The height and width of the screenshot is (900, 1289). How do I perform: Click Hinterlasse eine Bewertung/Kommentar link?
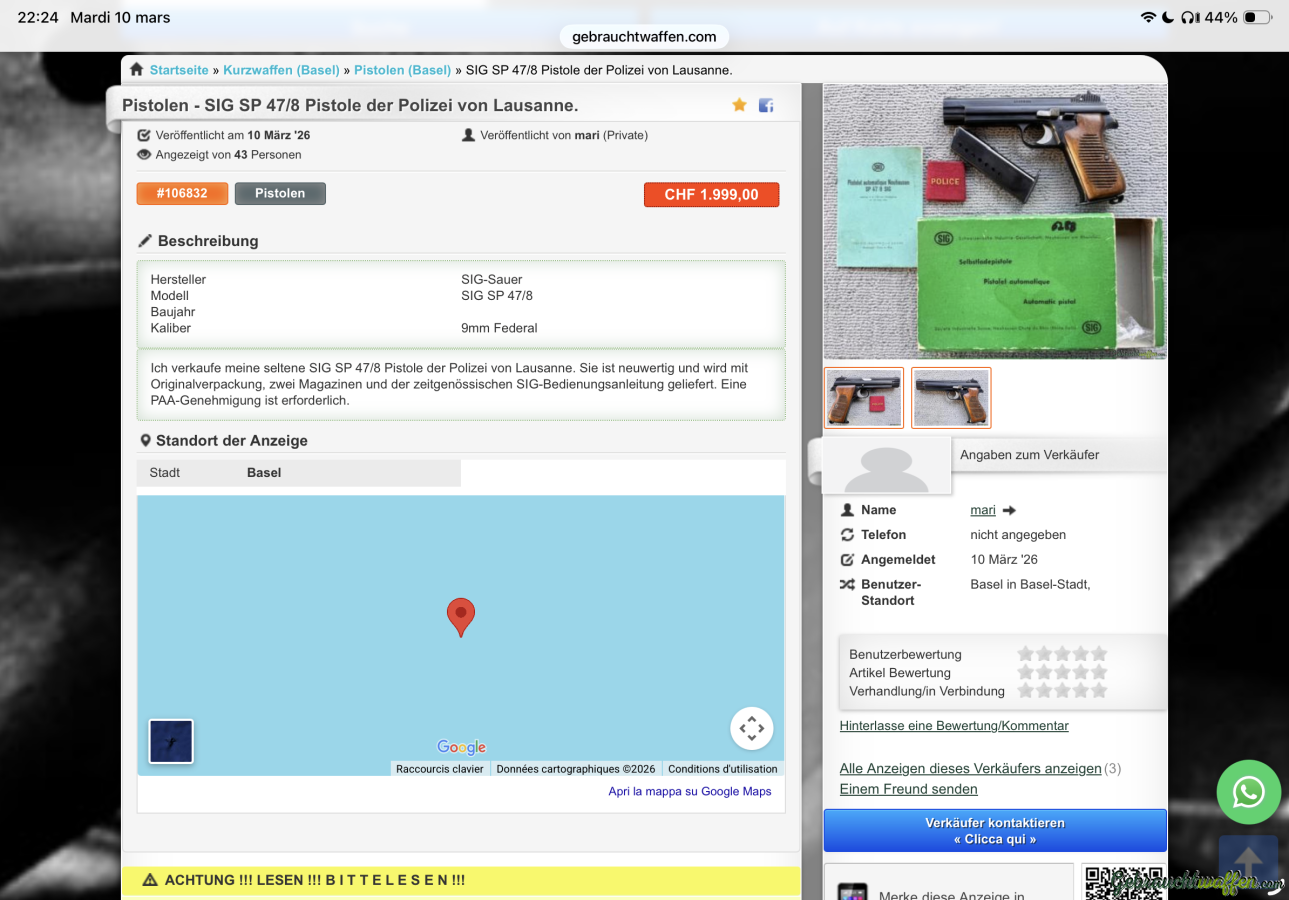(954, 726)
